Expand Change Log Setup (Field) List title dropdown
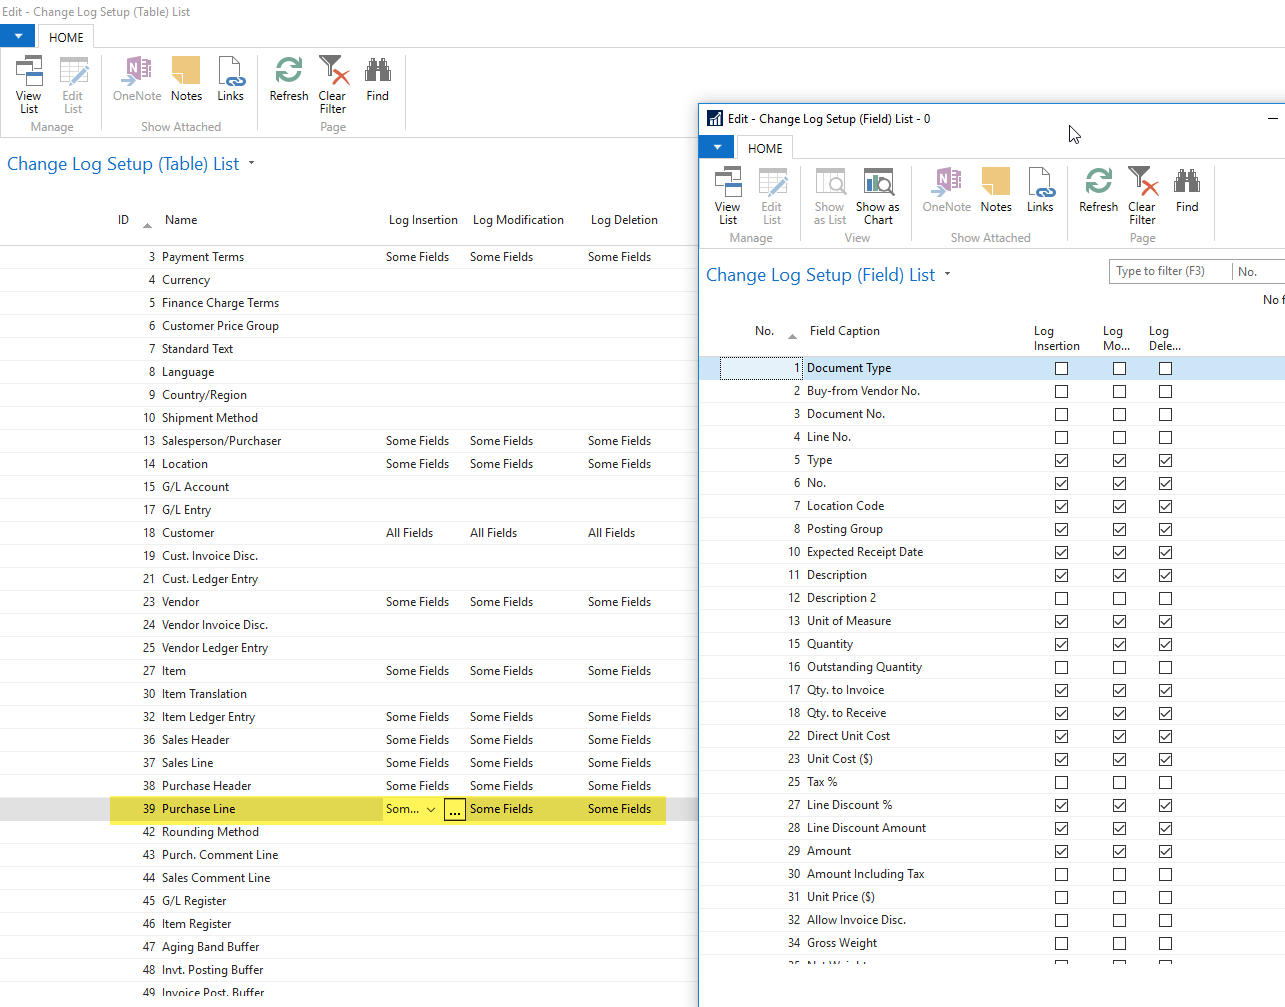Image resolution: width=1285 pixels, height=1007 pixels. 947,274
